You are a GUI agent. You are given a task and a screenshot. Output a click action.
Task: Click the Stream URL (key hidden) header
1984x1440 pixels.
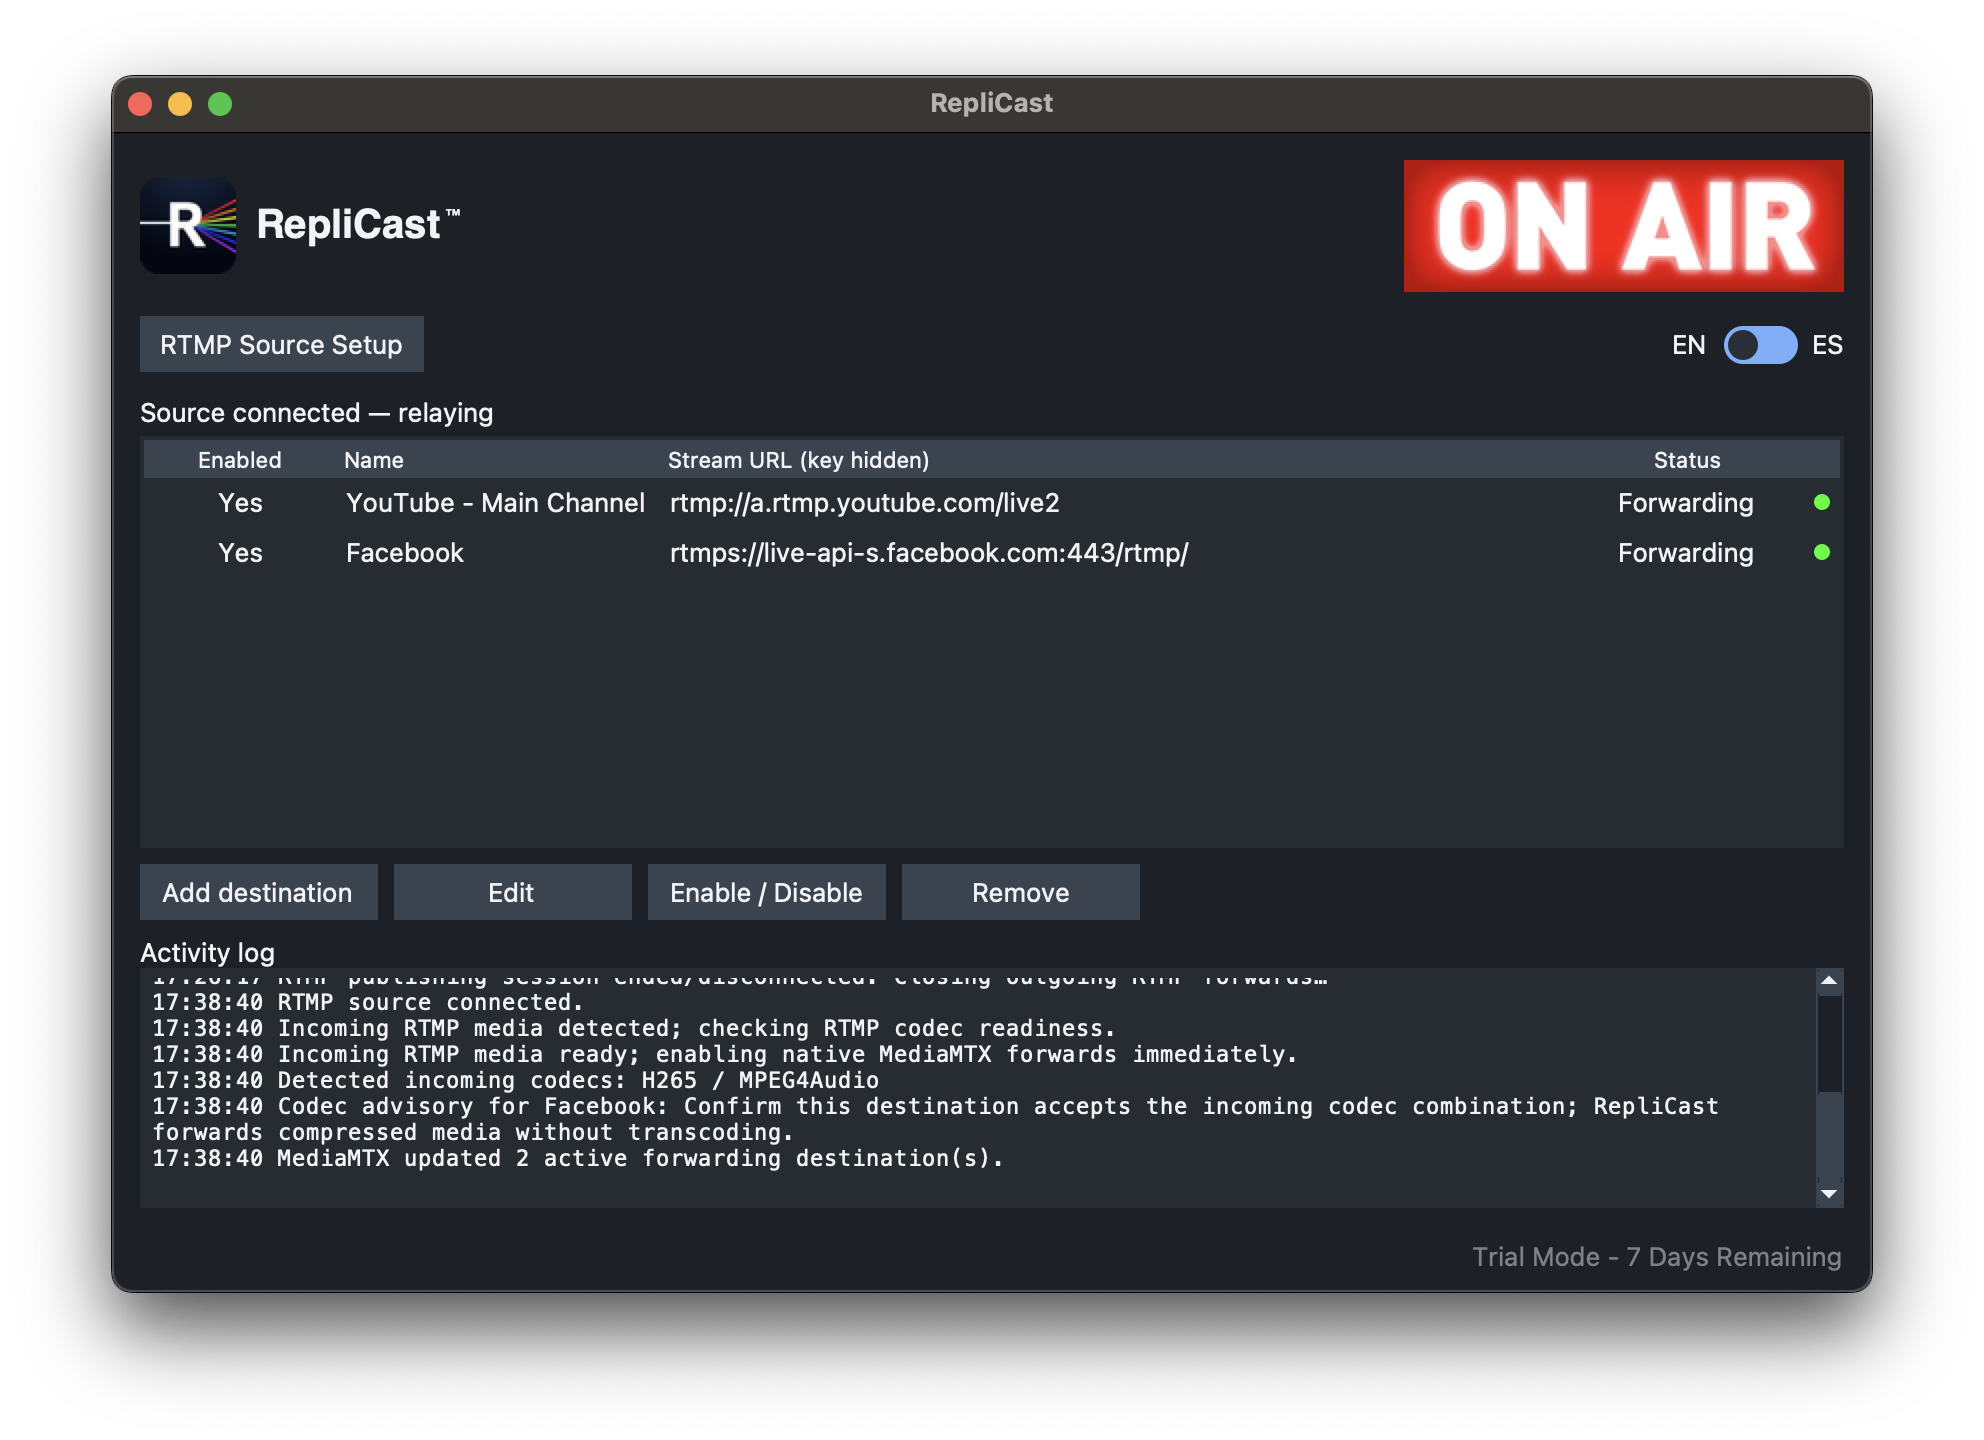coord(798,460)
